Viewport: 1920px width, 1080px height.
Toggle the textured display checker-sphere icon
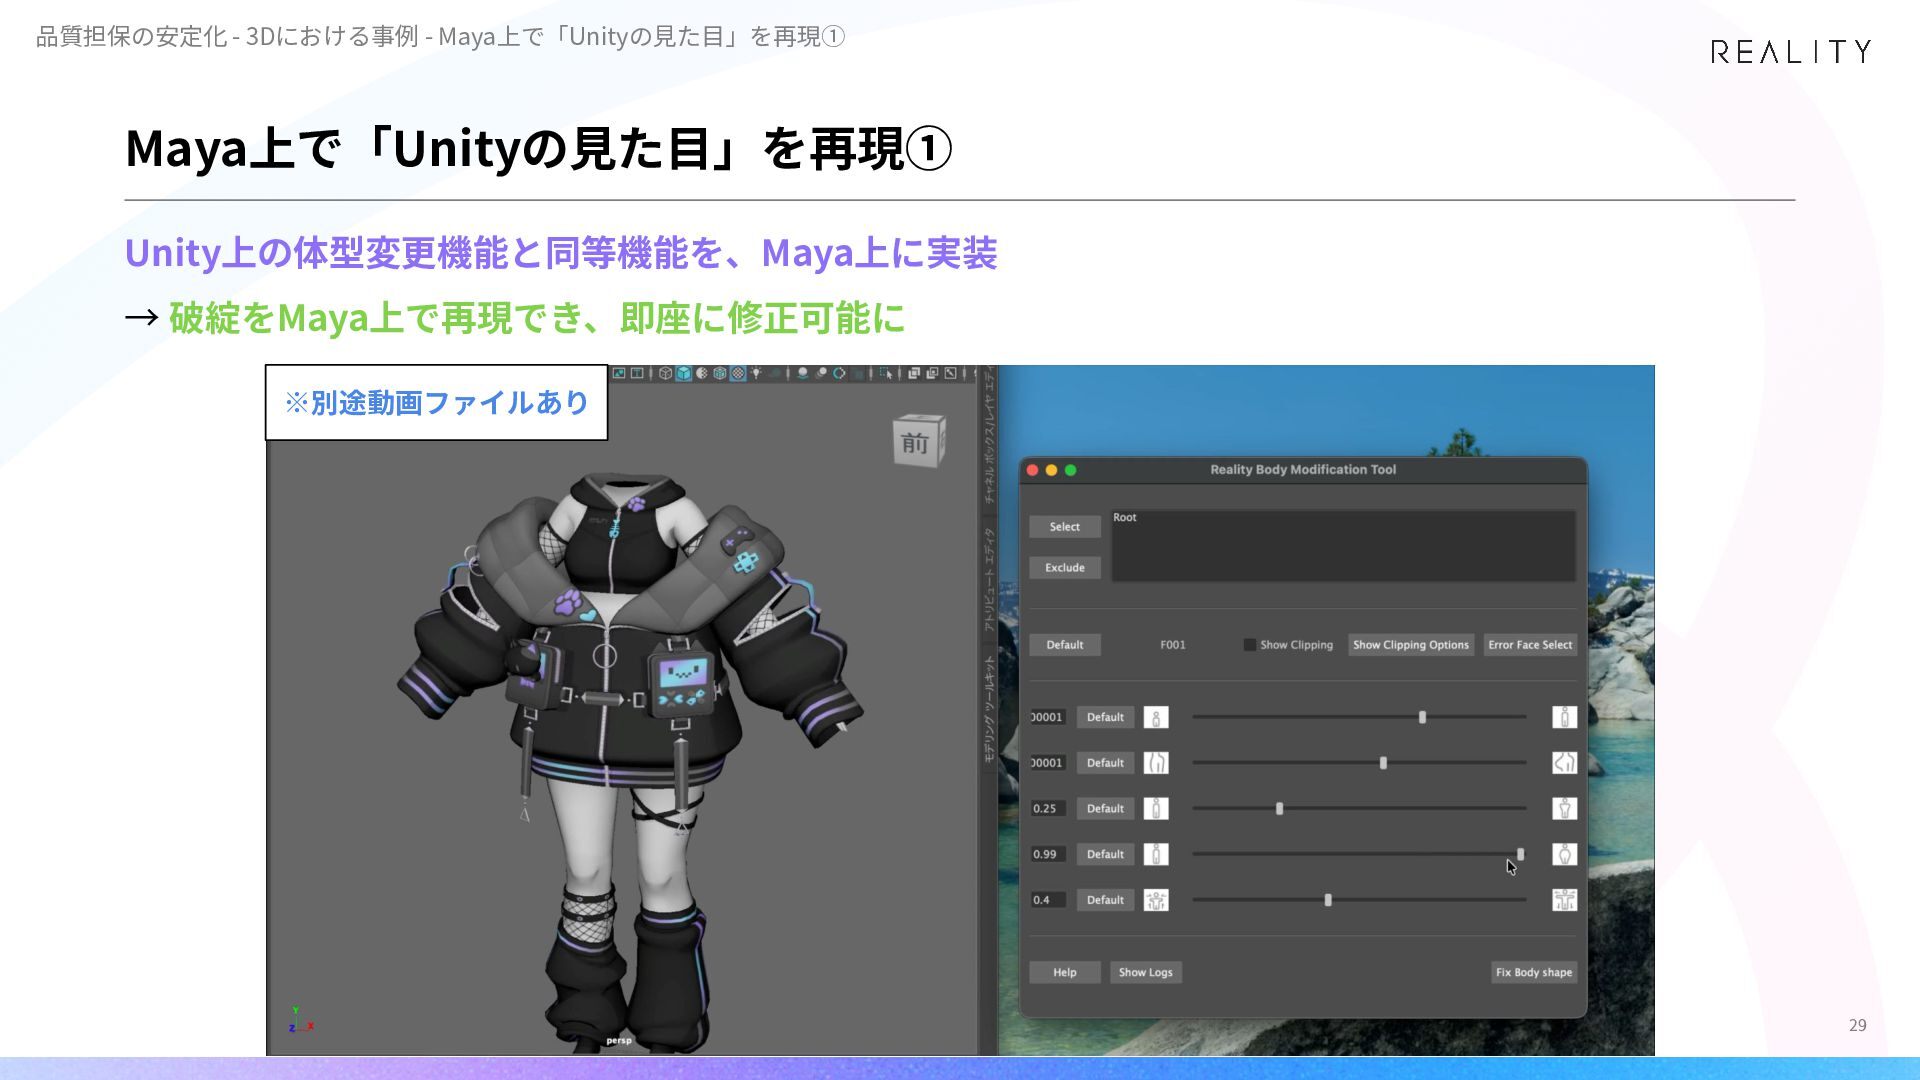[x=738, y=374]
